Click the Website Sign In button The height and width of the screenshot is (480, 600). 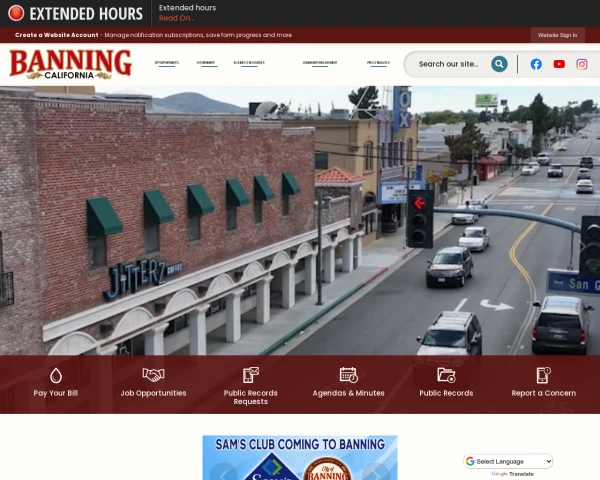point(558,35)
